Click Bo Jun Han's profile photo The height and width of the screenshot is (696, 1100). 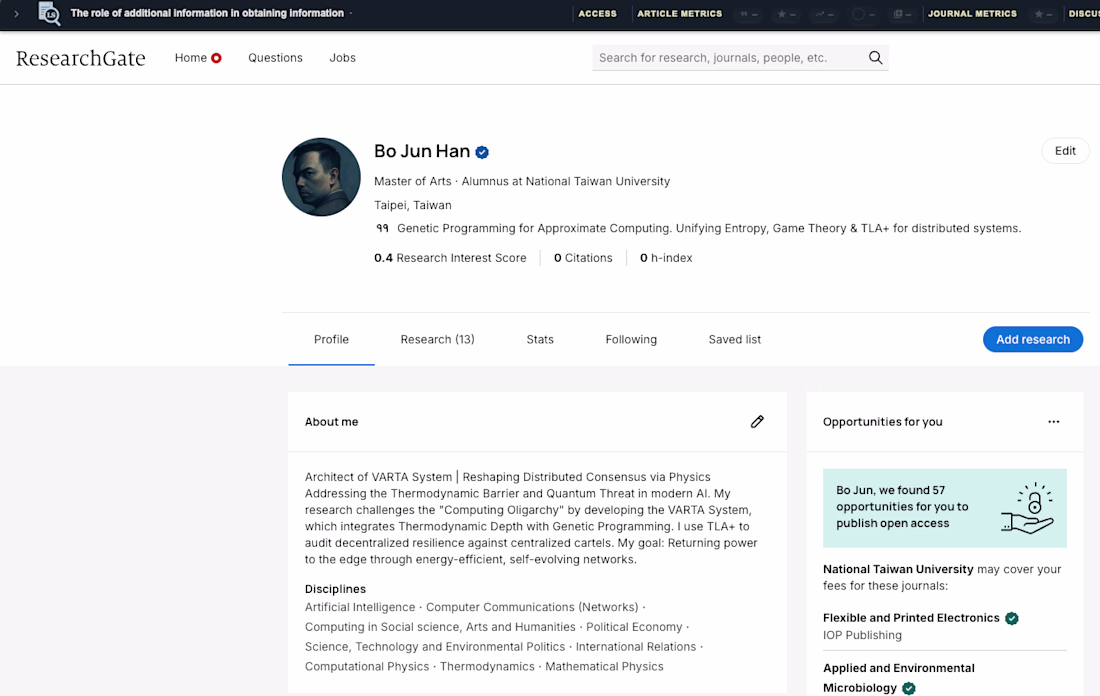(x=321, y=177)
